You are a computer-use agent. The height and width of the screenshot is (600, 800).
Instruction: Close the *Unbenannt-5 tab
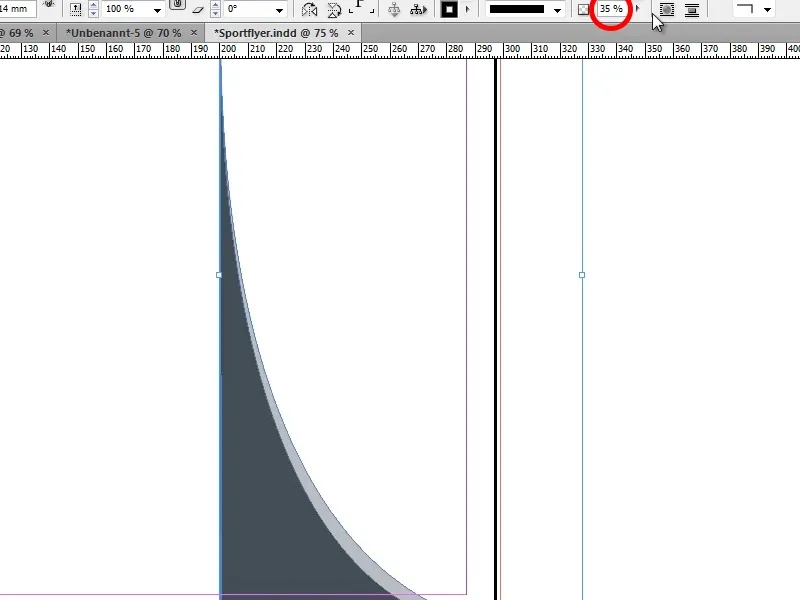[x=194, y=33]
